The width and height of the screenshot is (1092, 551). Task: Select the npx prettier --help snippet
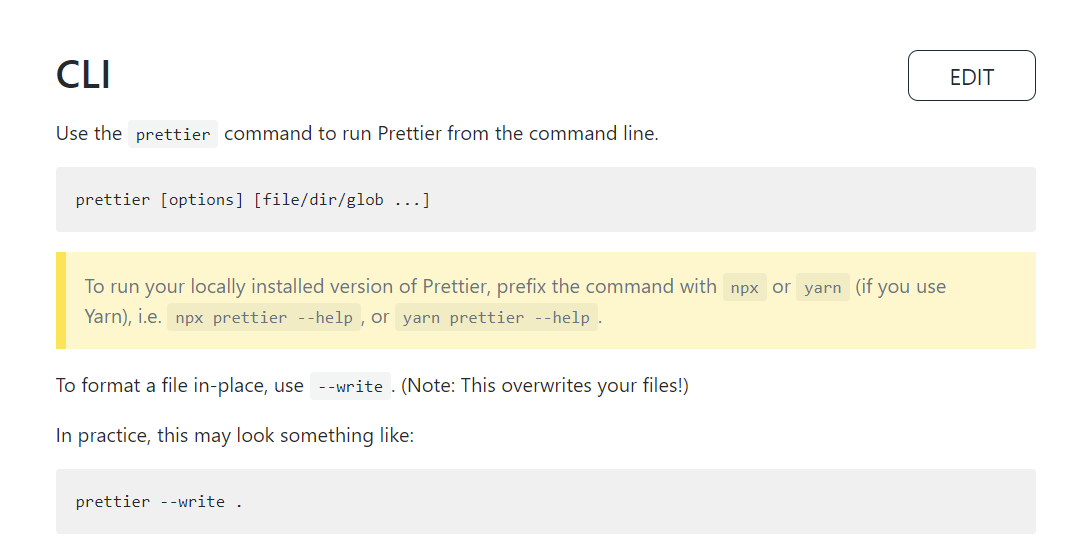264,317
